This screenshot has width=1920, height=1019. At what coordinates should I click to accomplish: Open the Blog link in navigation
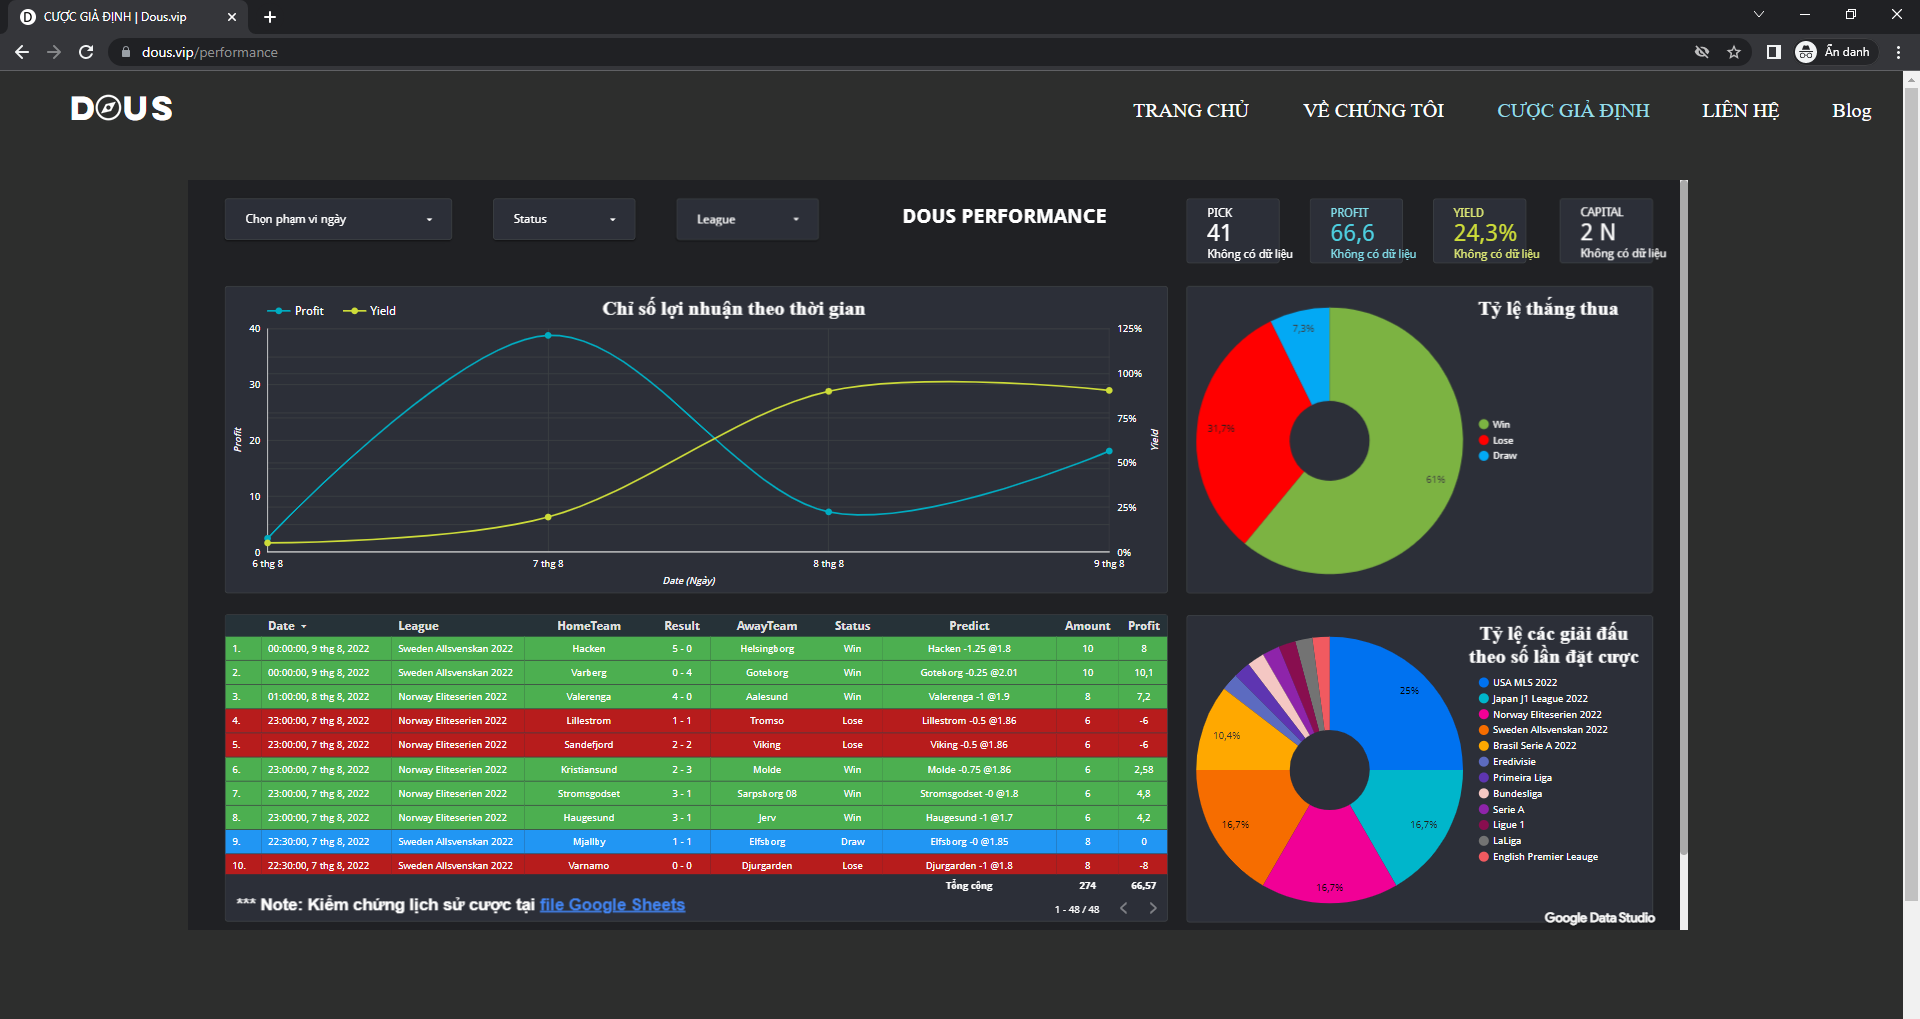(x=1851, y=110)
